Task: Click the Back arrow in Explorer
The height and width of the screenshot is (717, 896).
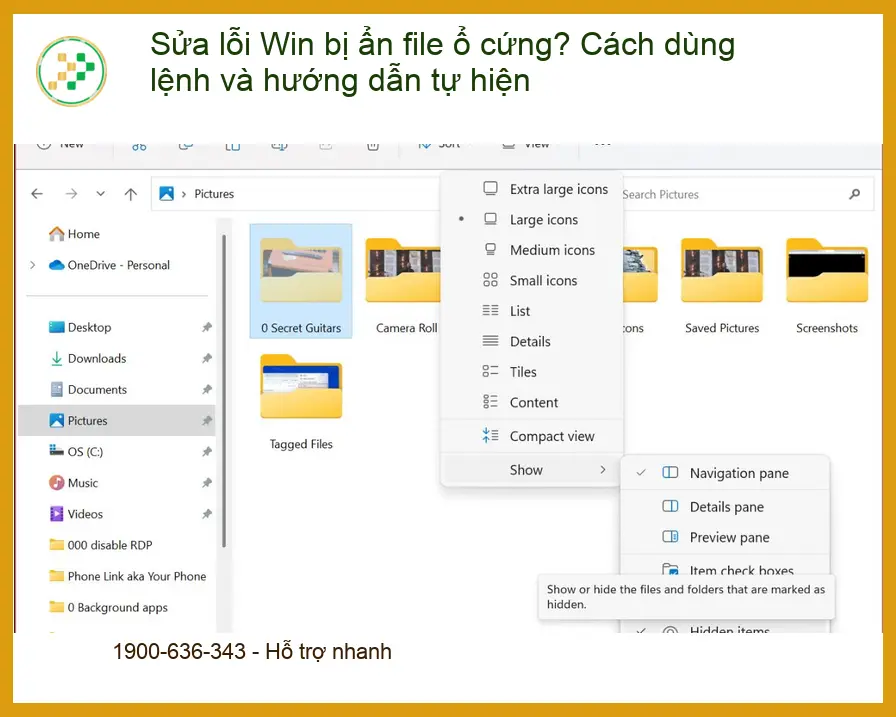Action: point(37,194)
